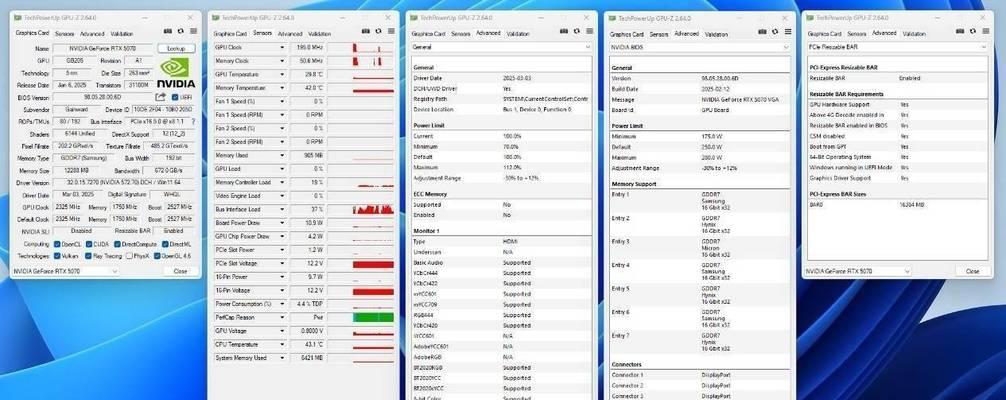Screen dimensions: 1006x400
Task: Click the BAR0 16384 MB row
Action: 898,204
